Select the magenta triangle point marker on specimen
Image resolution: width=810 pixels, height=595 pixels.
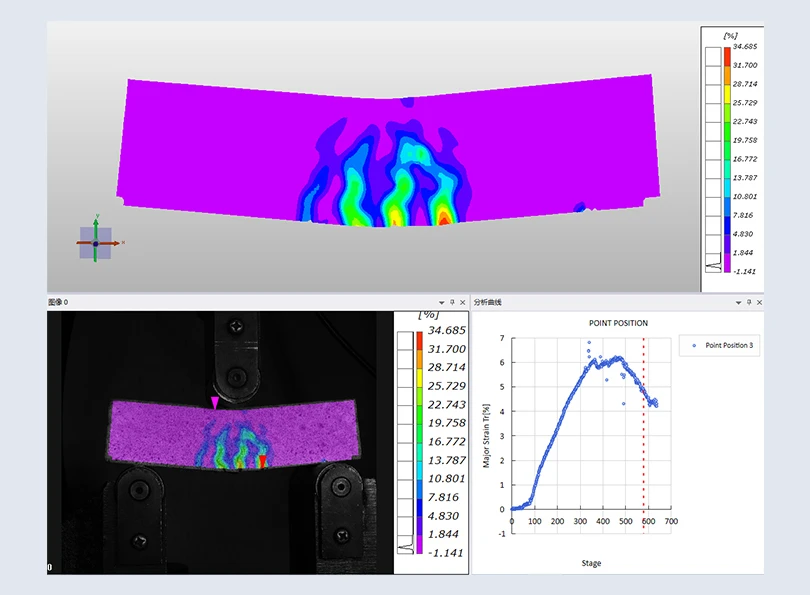tap(214, 403)
